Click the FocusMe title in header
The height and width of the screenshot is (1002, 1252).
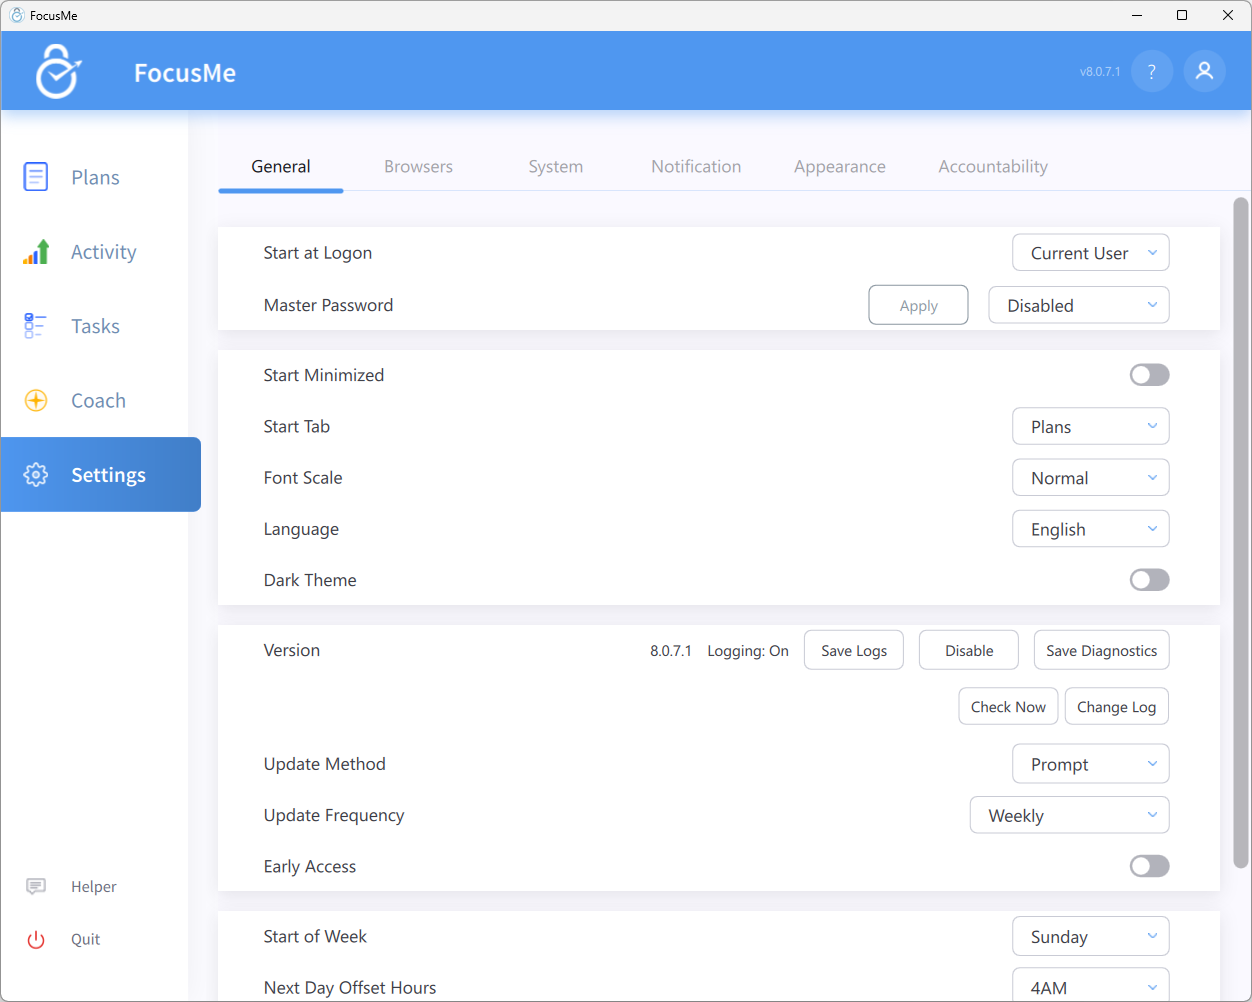click(x=185, y=73)
